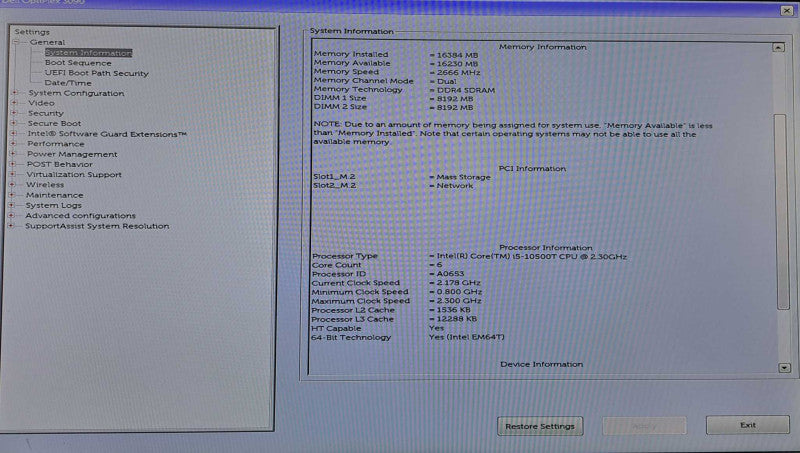Expand the Video plus icon

15,103
